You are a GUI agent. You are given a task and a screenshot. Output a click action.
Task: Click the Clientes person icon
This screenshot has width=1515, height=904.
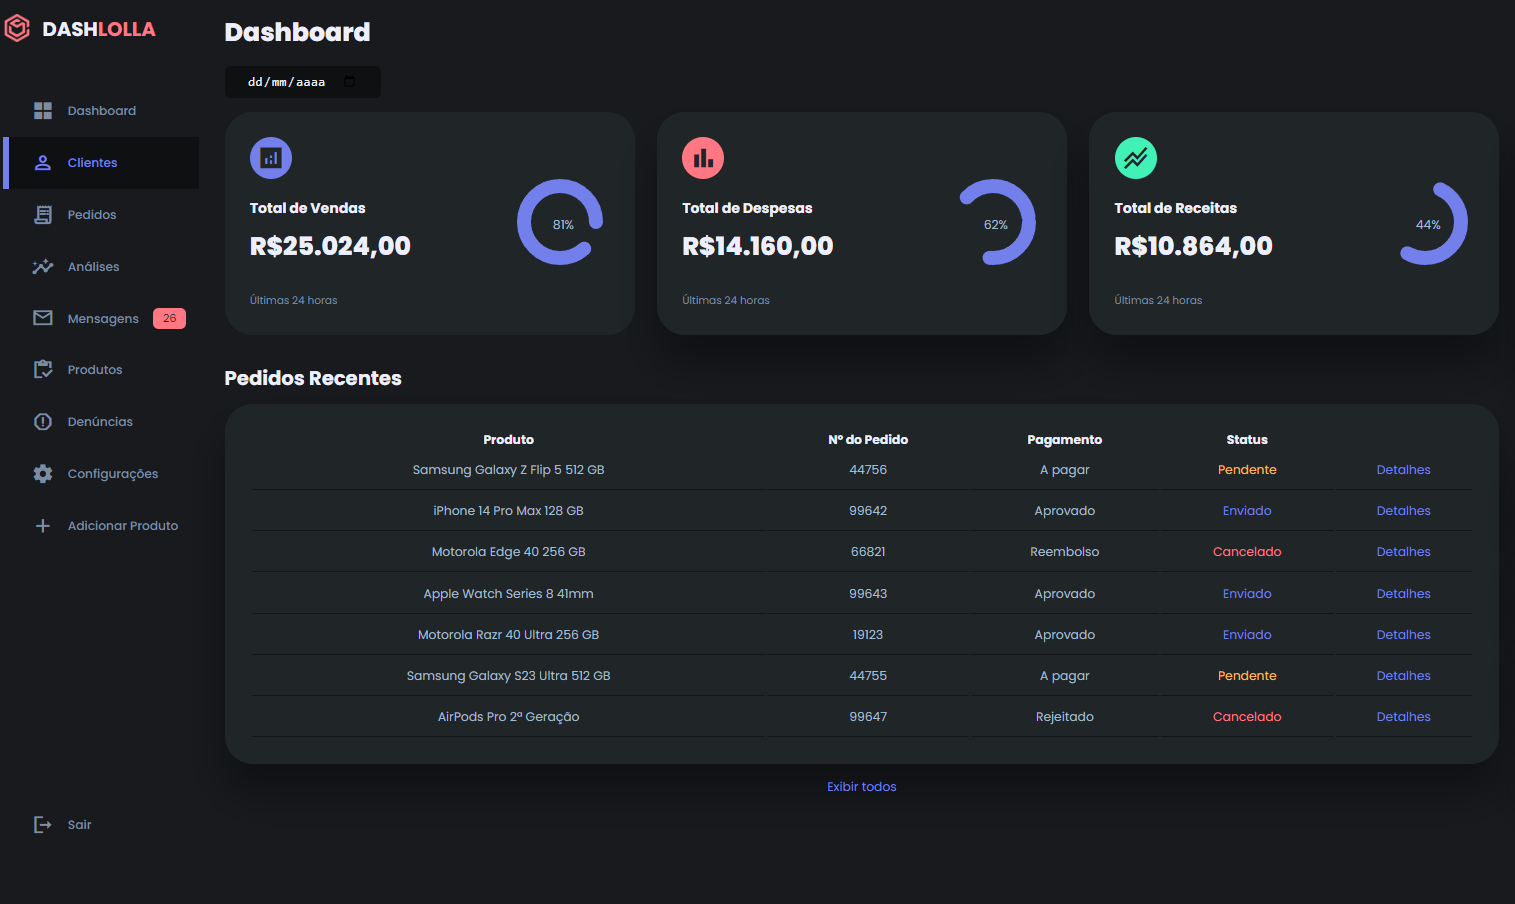(43, 162)
